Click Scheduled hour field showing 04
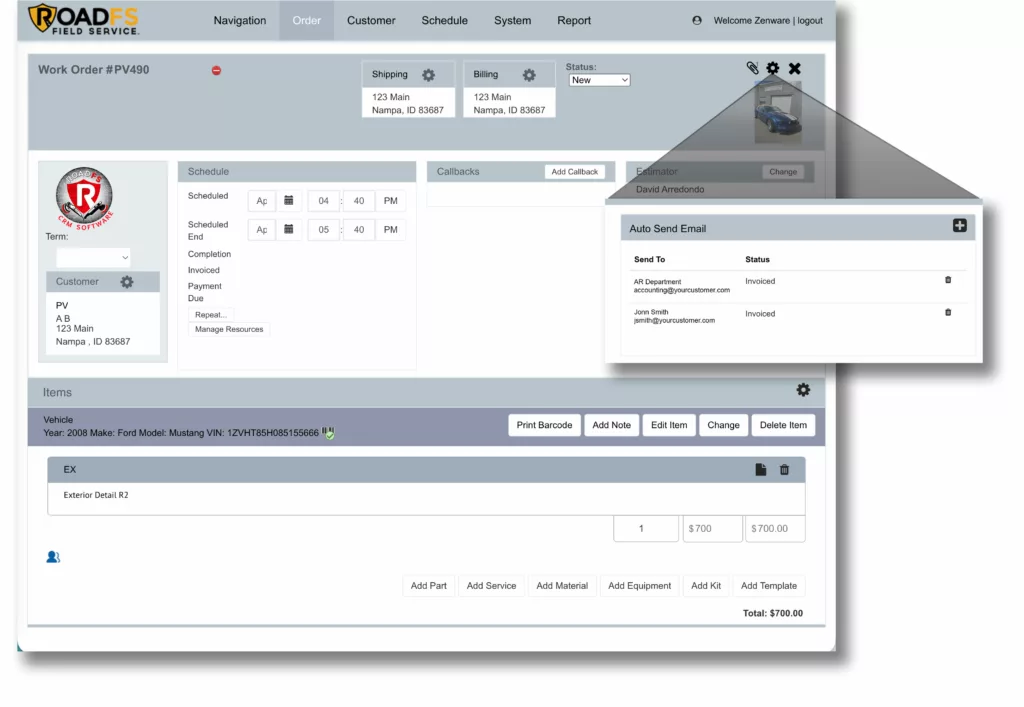The width and height of the screenshot is (1024, 707). click(323, 201)
